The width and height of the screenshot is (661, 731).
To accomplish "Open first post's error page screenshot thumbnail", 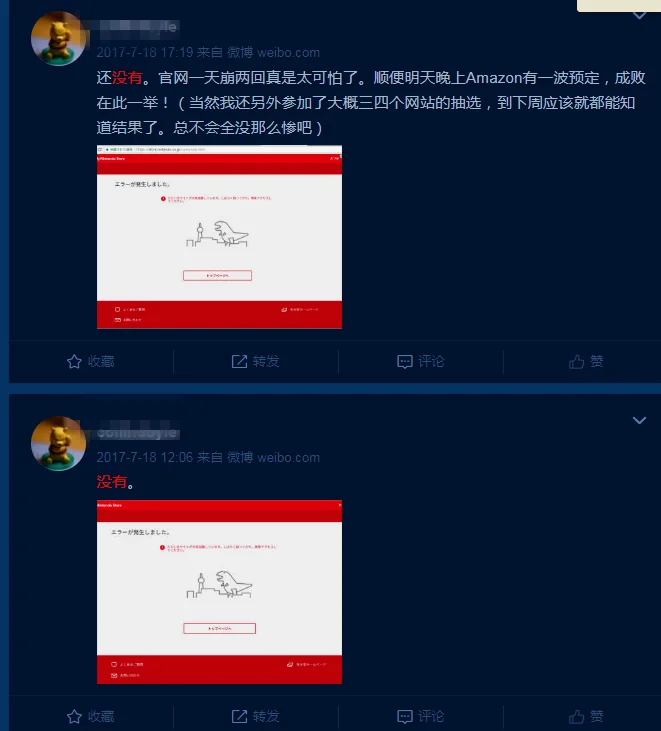I will point(219,237).
